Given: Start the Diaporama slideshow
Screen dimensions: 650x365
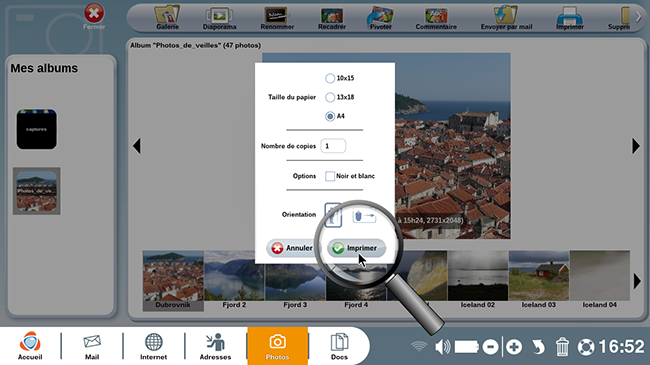Looking at the screenshot, I should tap(219, 17).
